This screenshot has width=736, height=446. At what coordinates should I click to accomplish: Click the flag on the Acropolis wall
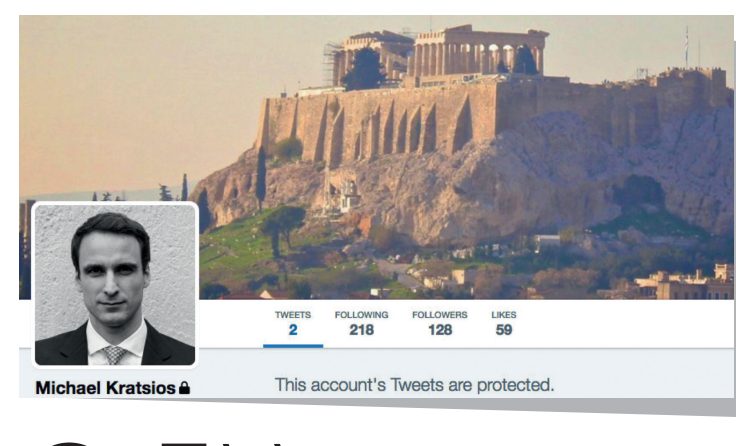[687, 40]
